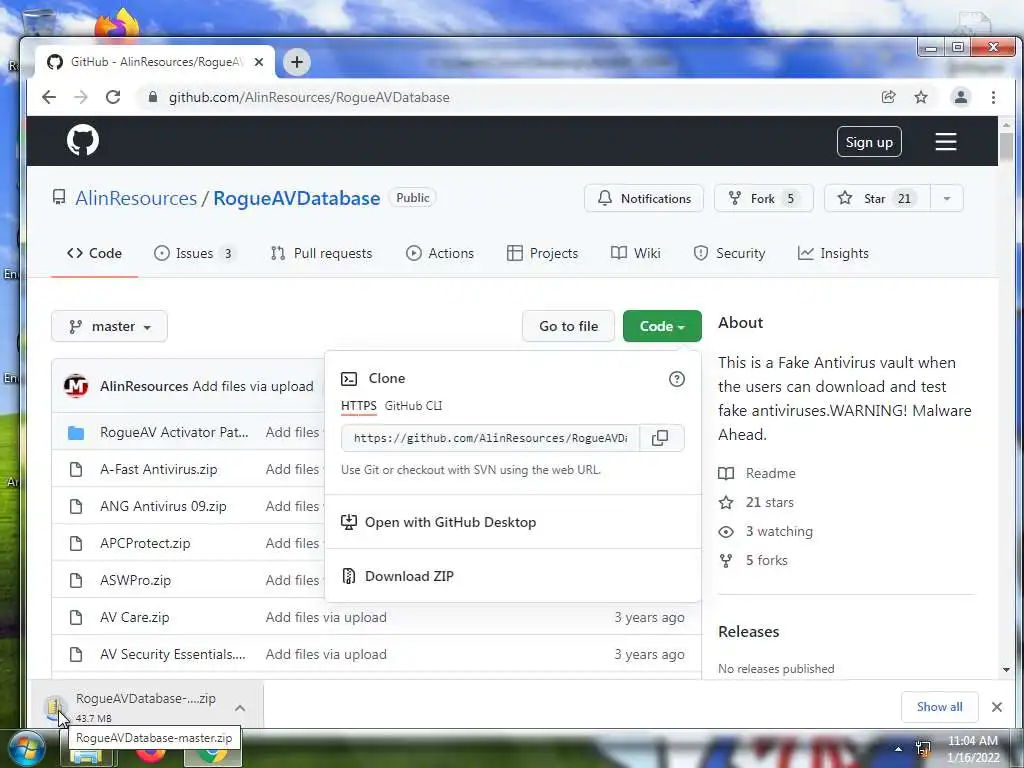The image size is (1024, 768).
Task: Open the master branch dropdown
Action: 110,326
